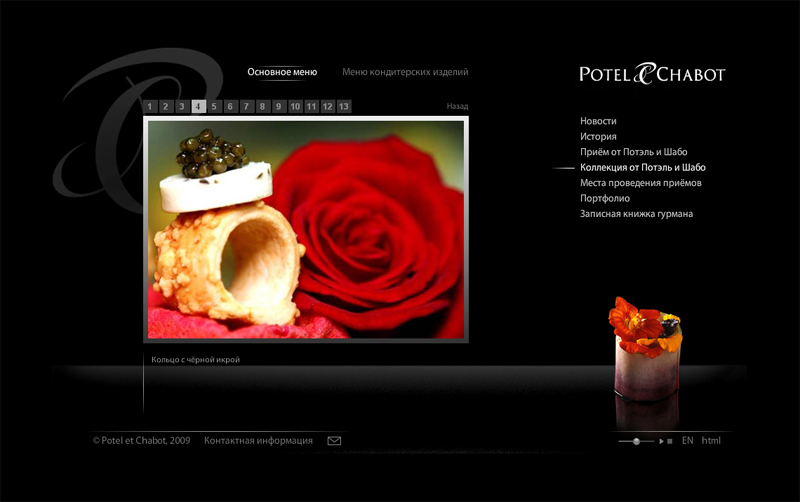The width and height of the screenshot is (800, 502).
Task: Select Места проведения приёмов
Action: point(640,183)
